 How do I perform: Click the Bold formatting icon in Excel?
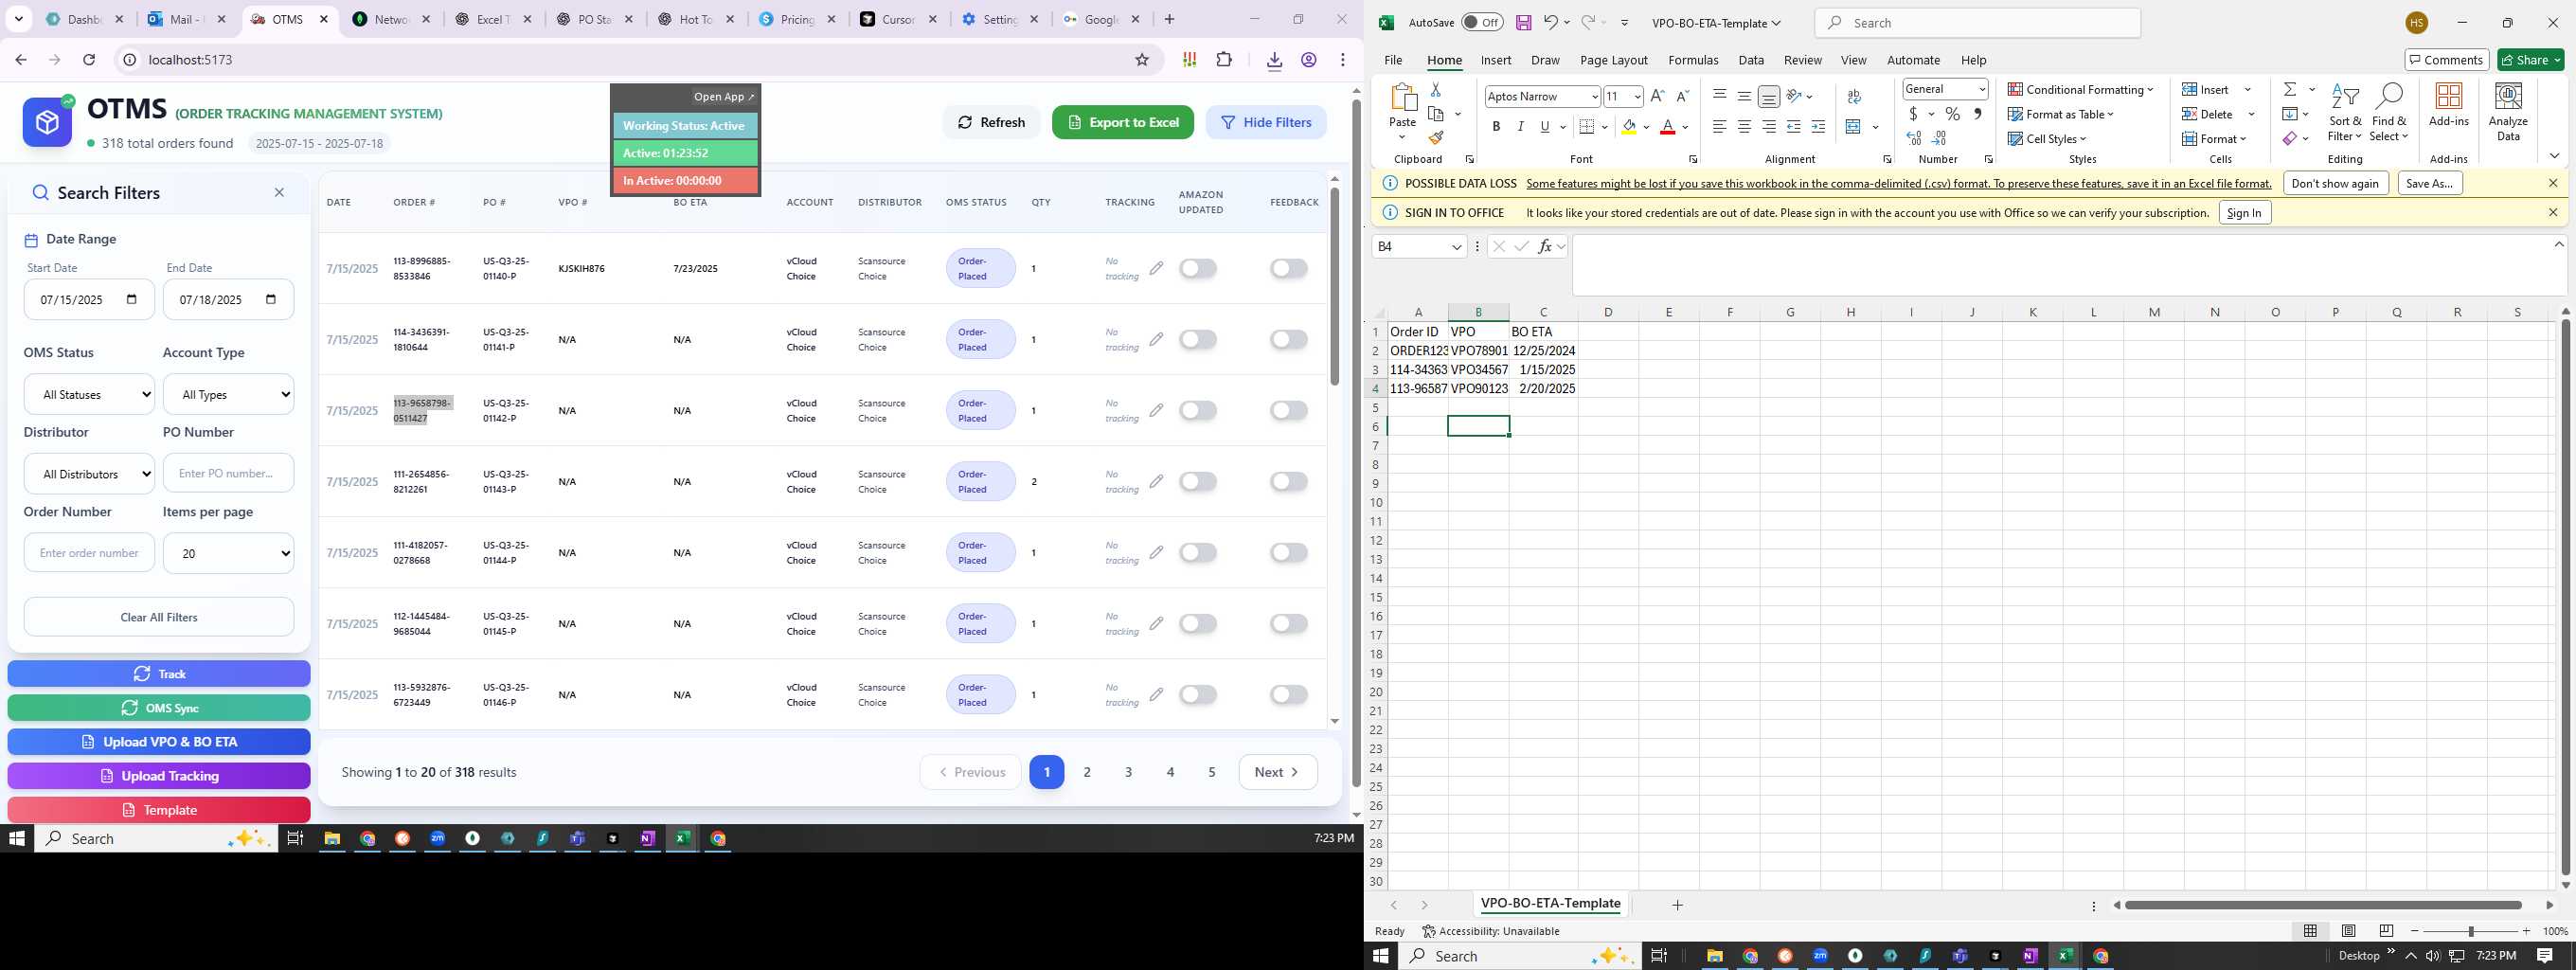click(1496, 127)
